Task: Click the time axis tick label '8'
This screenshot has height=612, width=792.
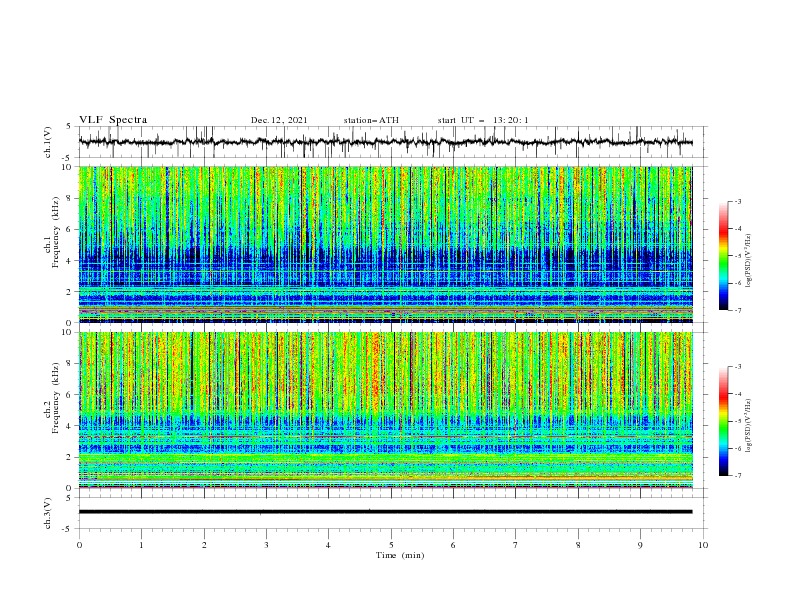Action: 578,545
